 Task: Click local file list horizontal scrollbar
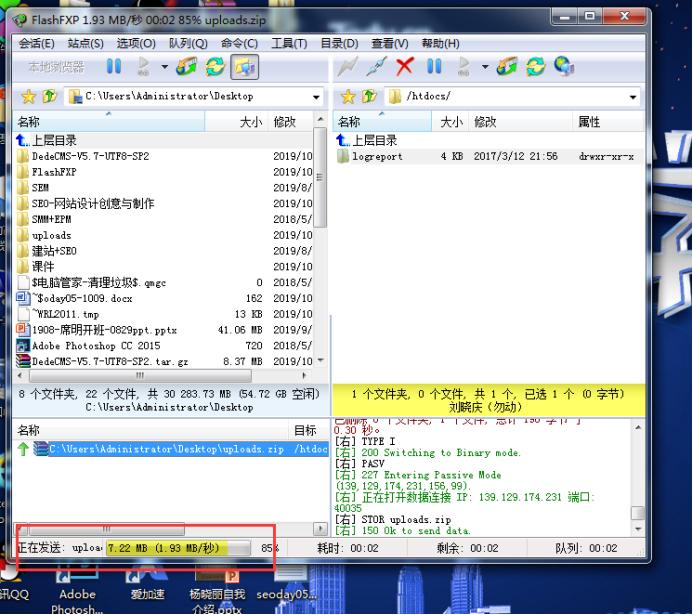141,376
